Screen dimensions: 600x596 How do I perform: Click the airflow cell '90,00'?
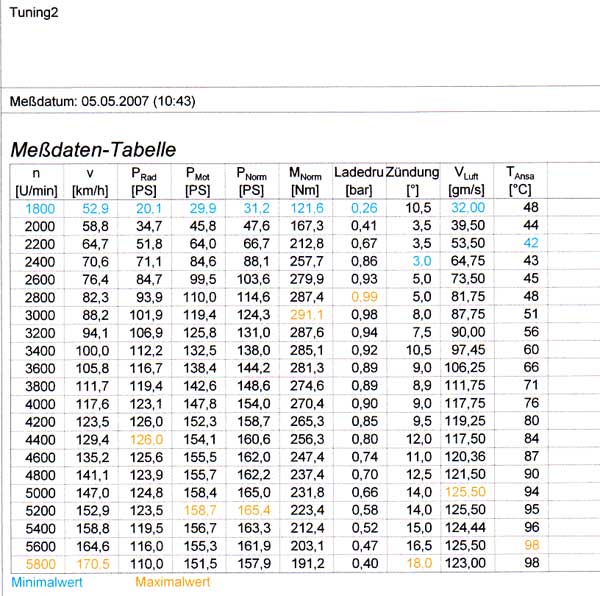[468, 332]
